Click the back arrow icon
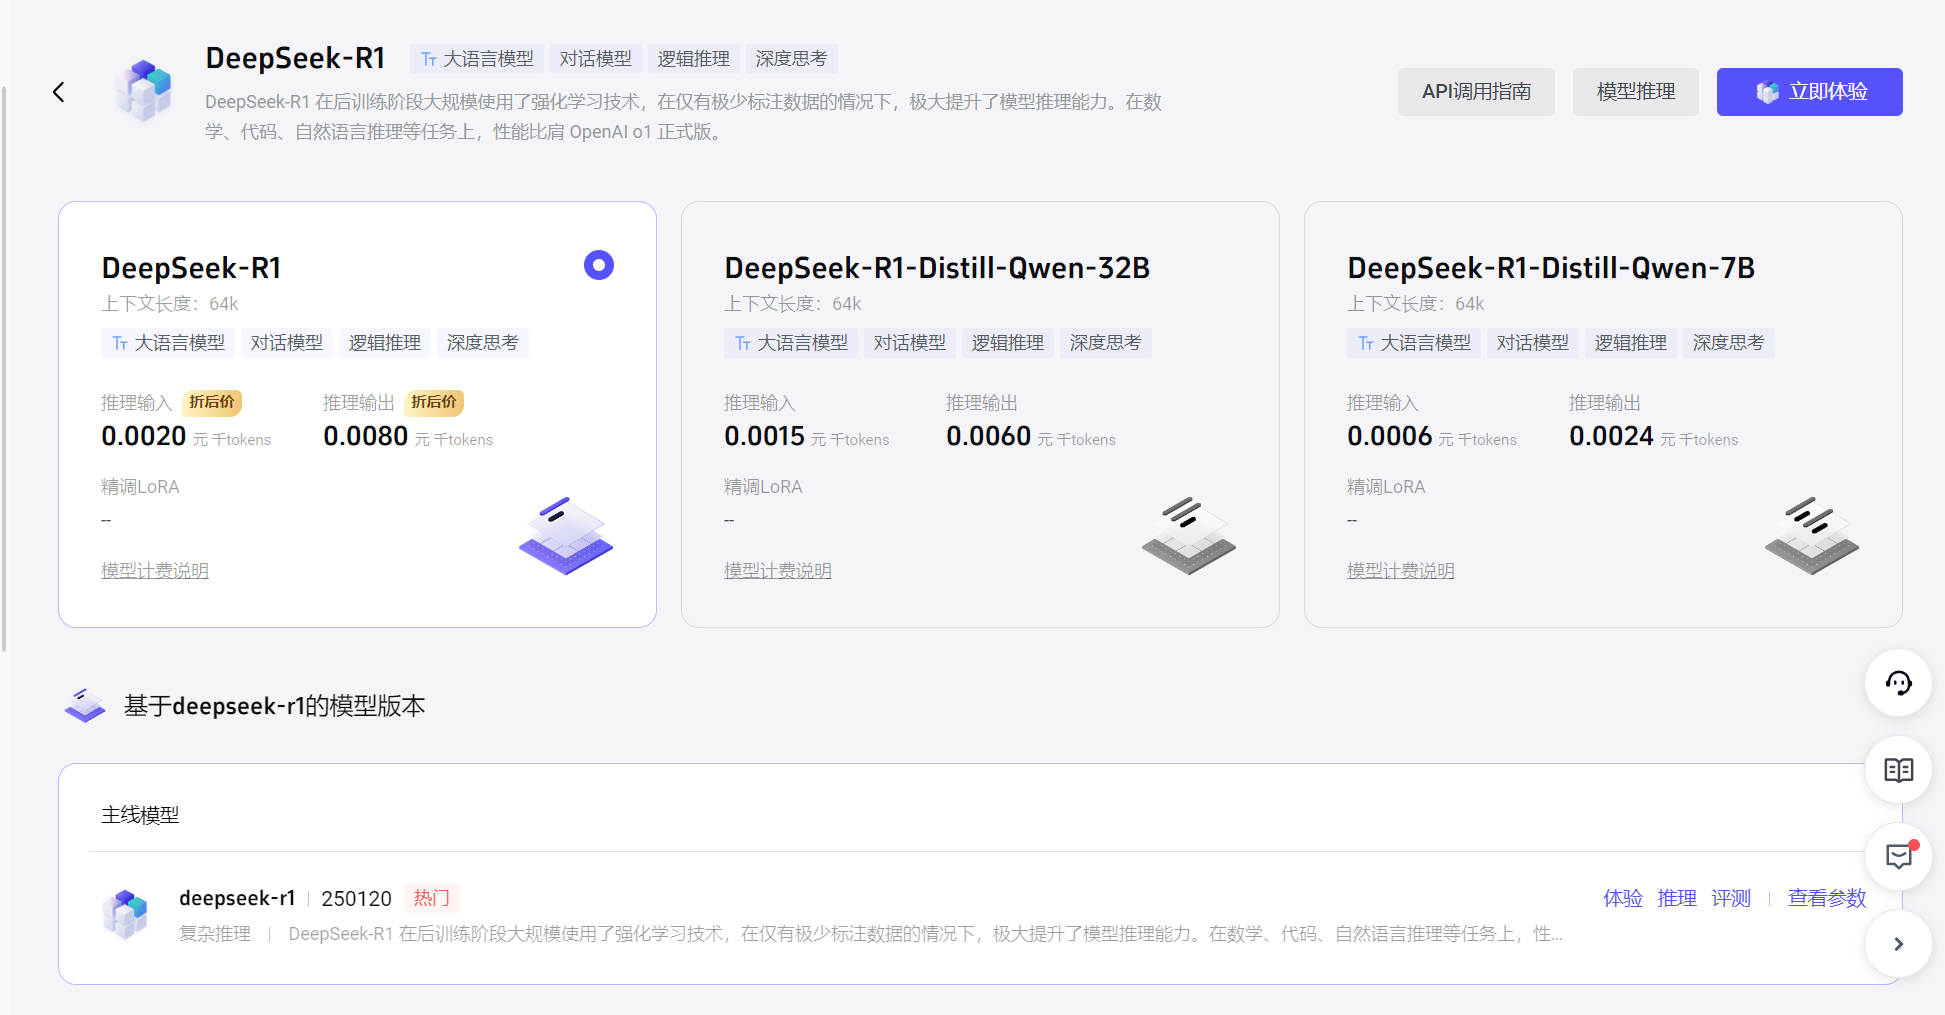This screenshot has height=1015, width=1945. click(x=58, y=92)
